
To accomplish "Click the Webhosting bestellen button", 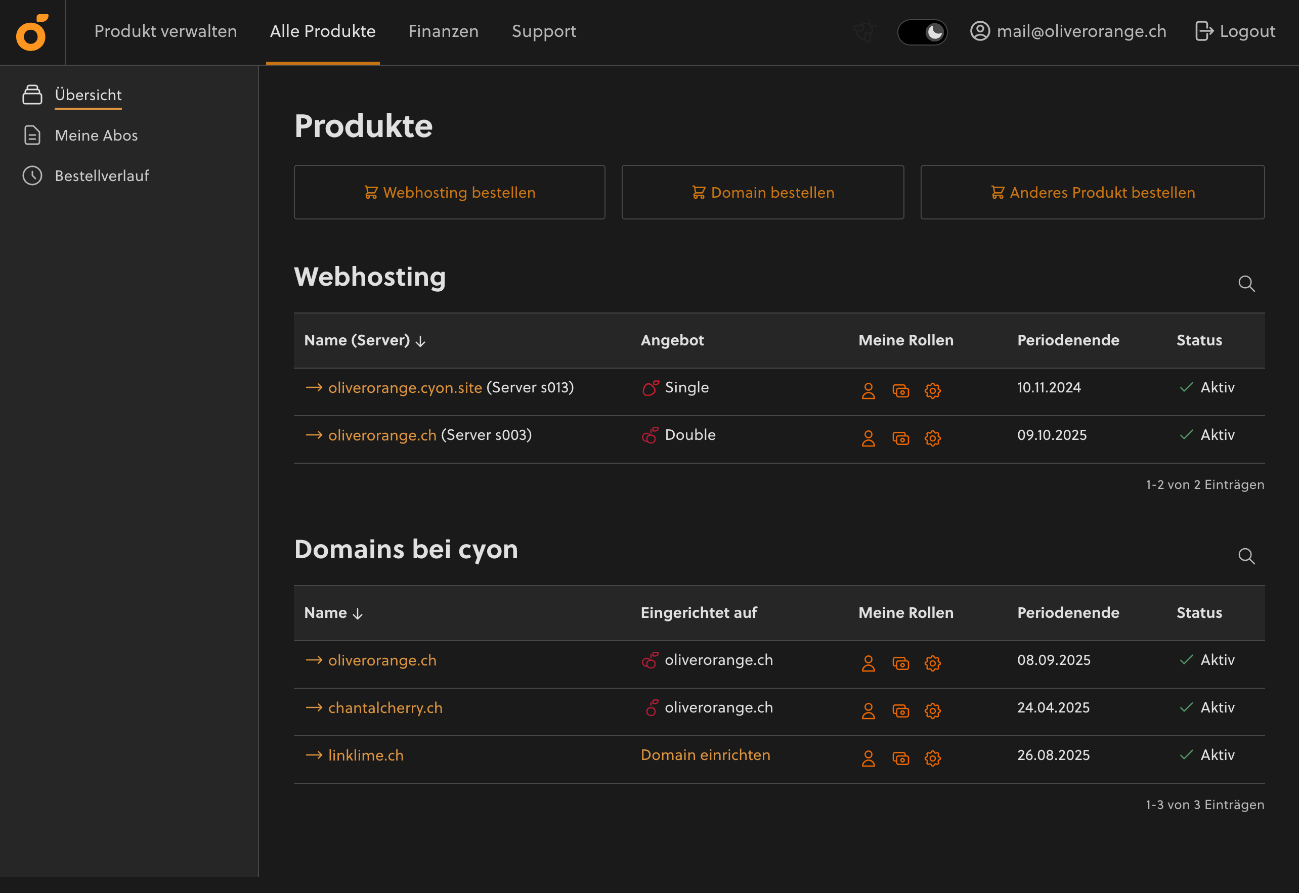I will pyautogui.click(x=450, y=192).
